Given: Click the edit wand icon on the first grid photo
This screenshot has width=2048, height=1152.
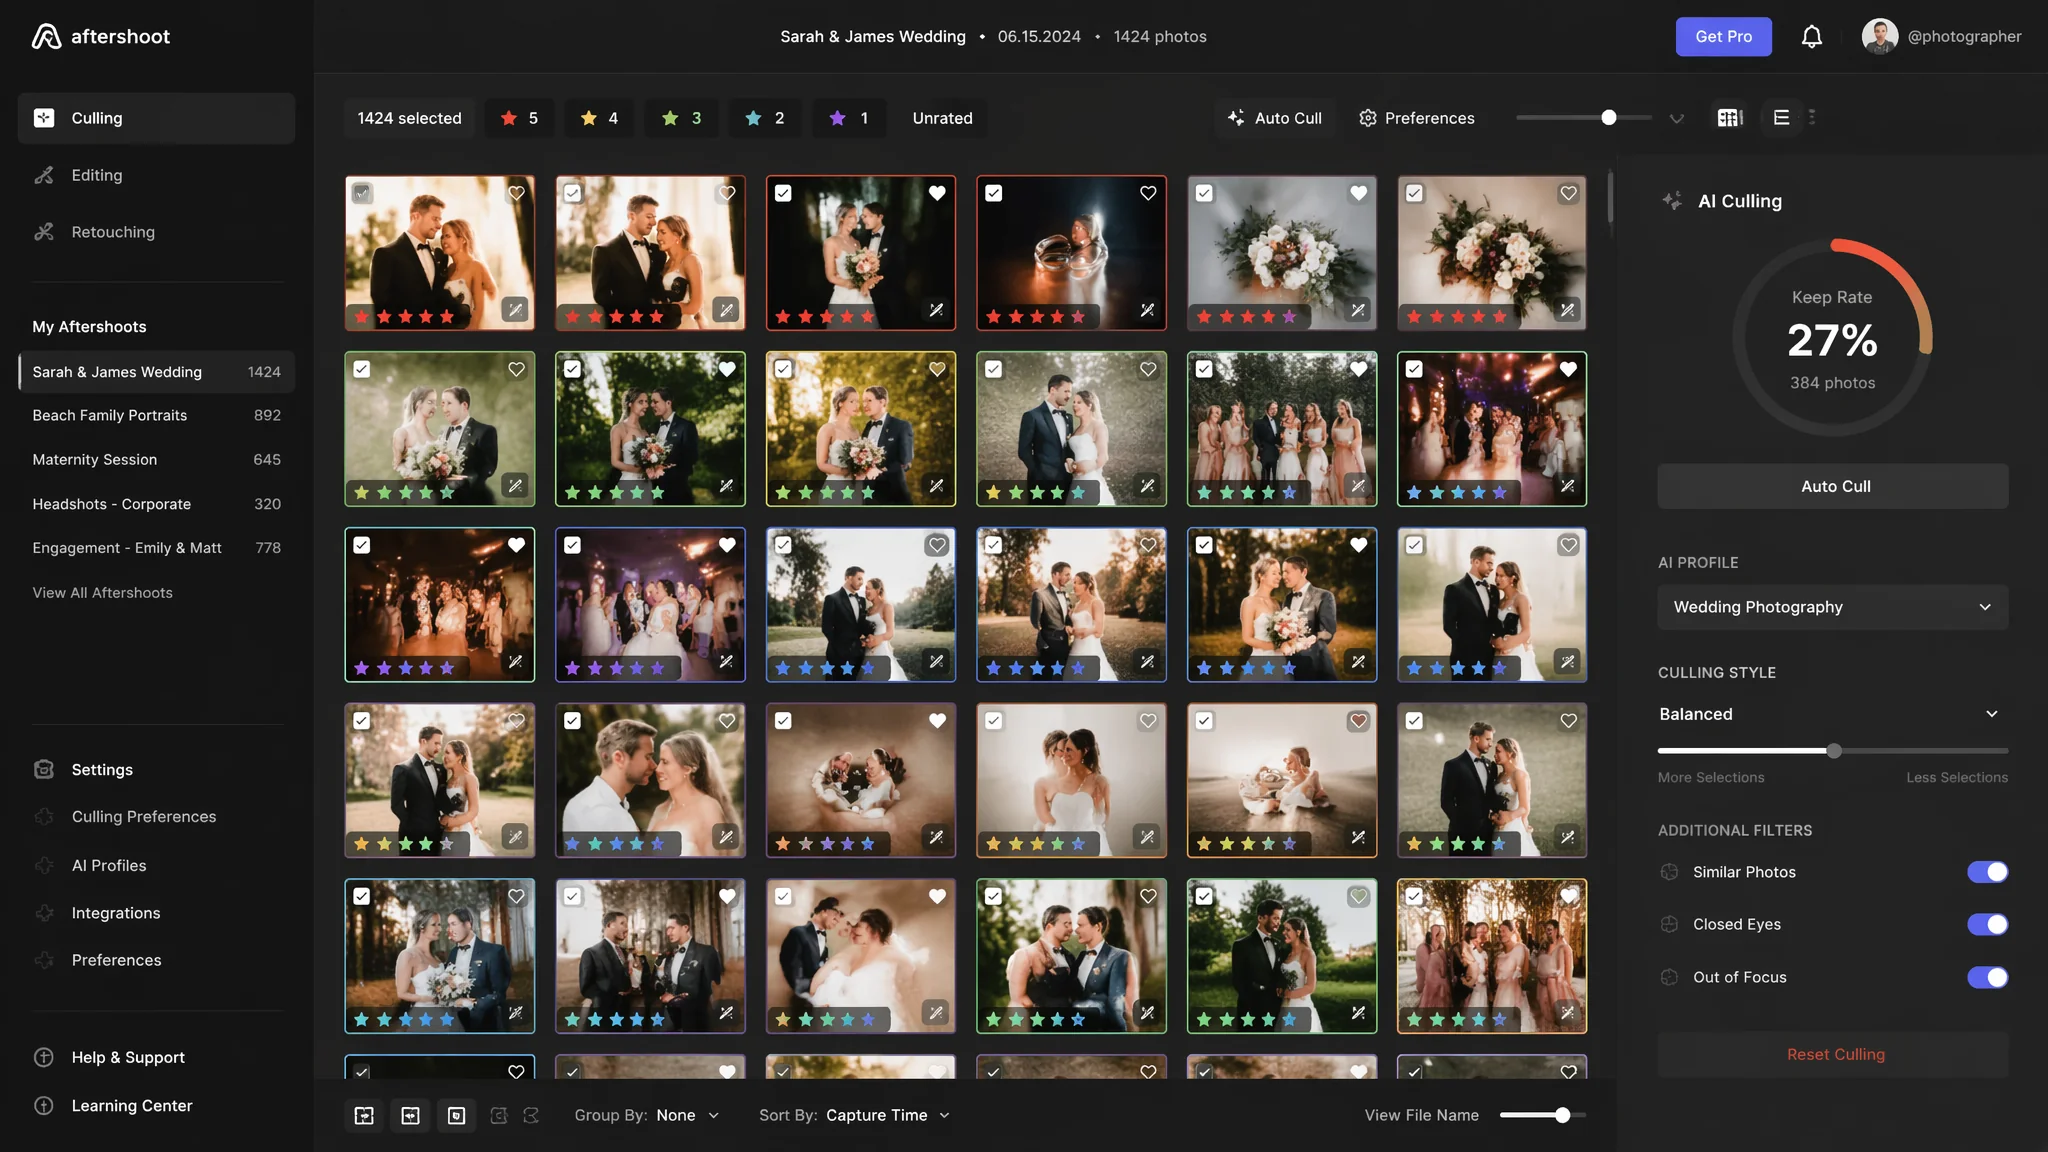Looking at the screenshot, I should click(x=515, y=310).
